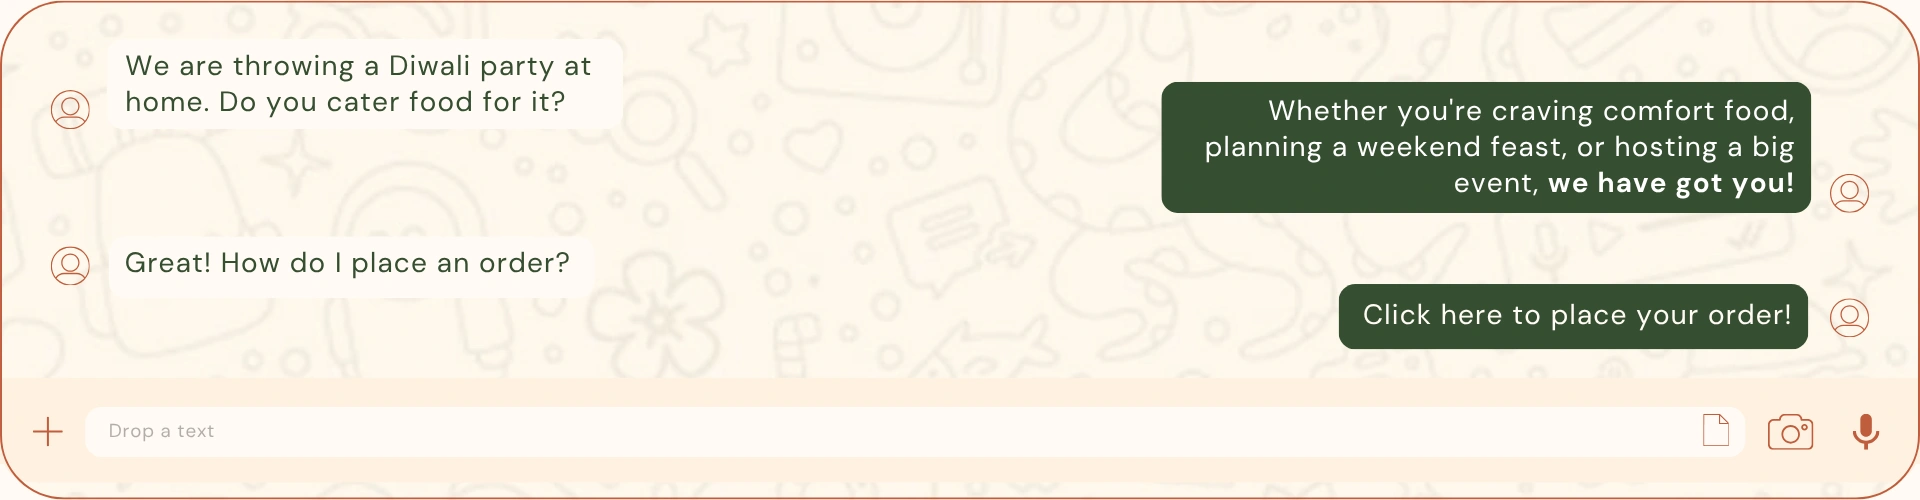Screen dimensions: 1920x500
Task: Click the word 'Diwali' in first message
Action: pyautogui.click(x=429, y=66)
